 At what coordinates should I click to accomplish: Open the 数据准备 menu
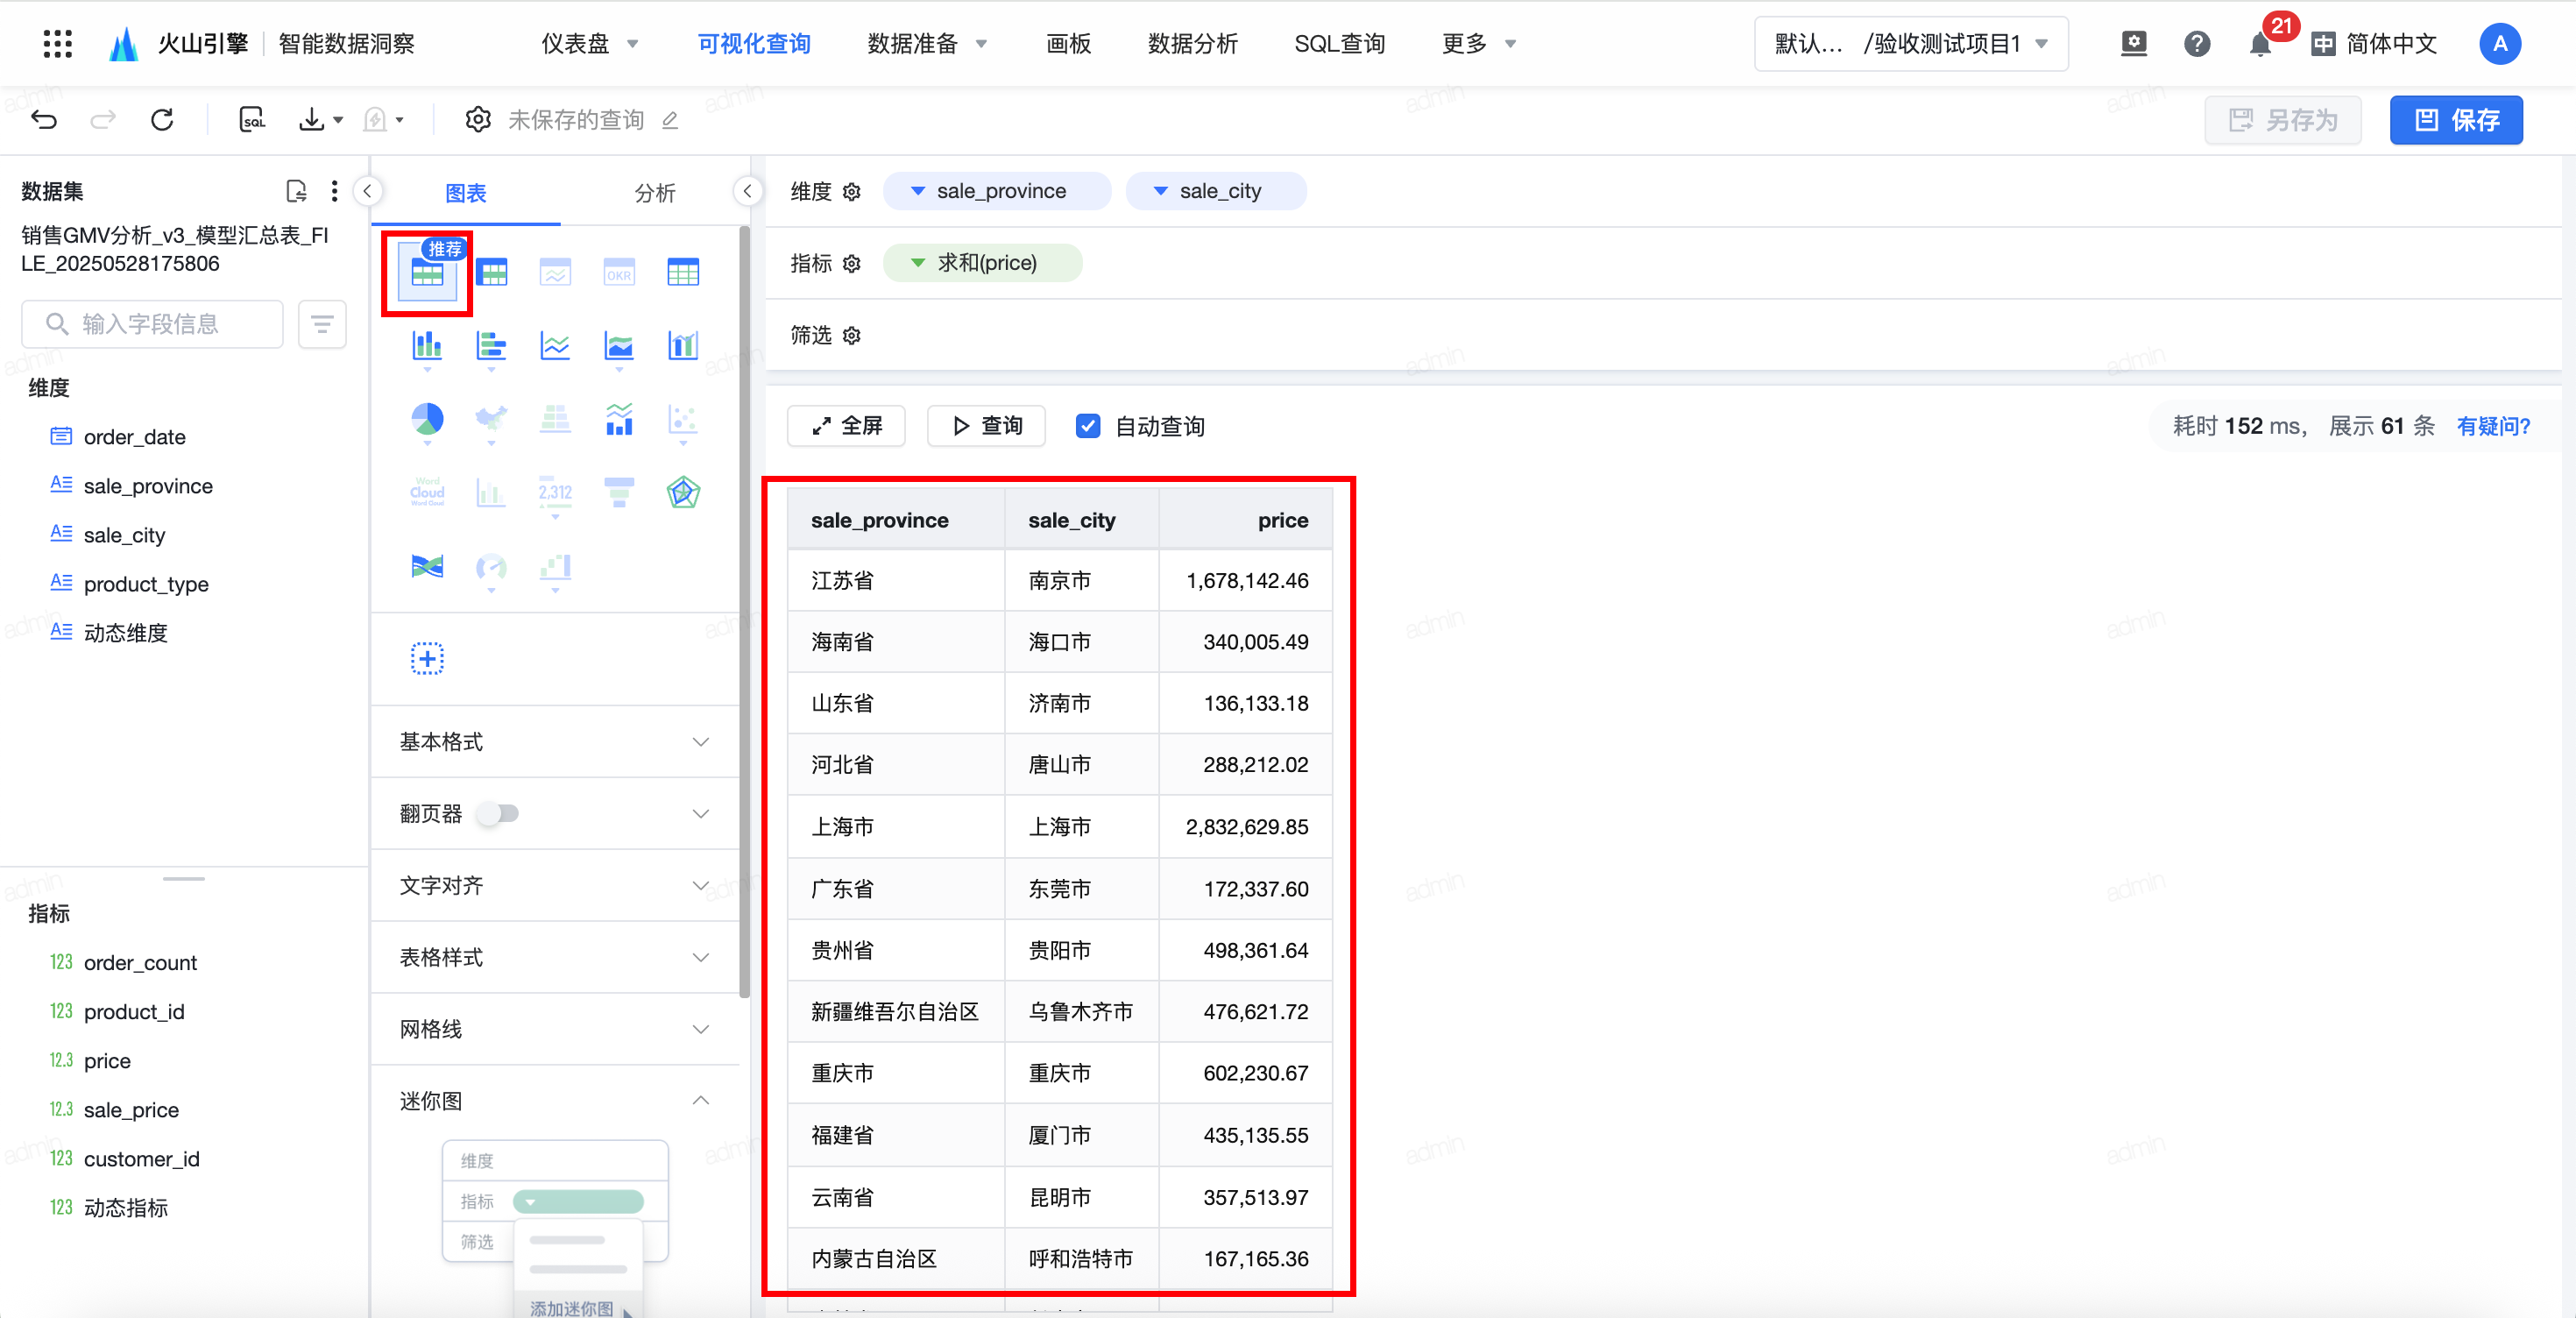click(927, 44)
